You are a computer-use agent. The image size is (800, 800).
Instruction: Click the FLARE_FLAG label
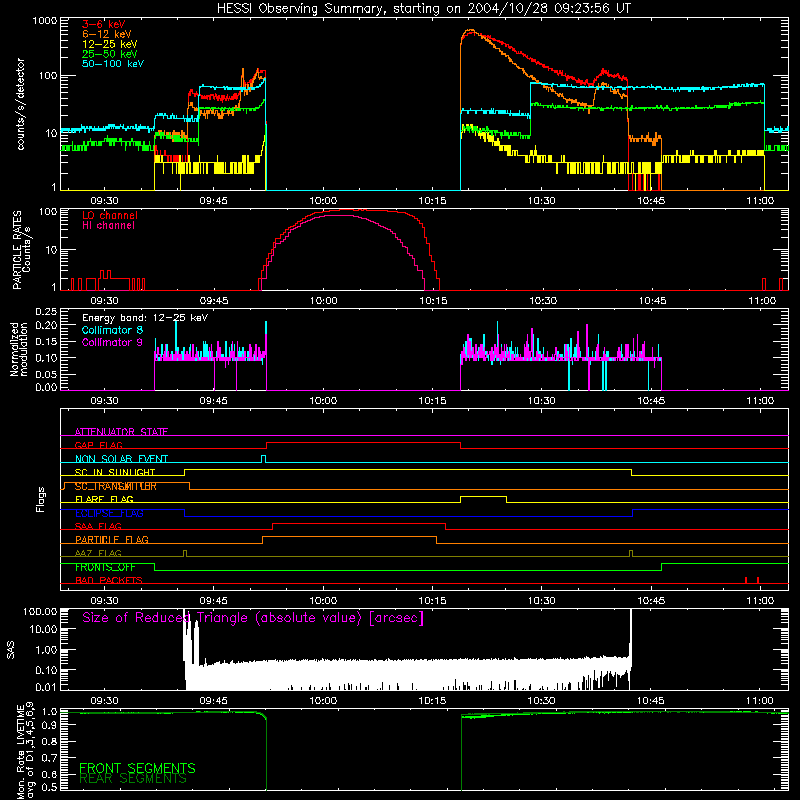(x=104, y=499)
